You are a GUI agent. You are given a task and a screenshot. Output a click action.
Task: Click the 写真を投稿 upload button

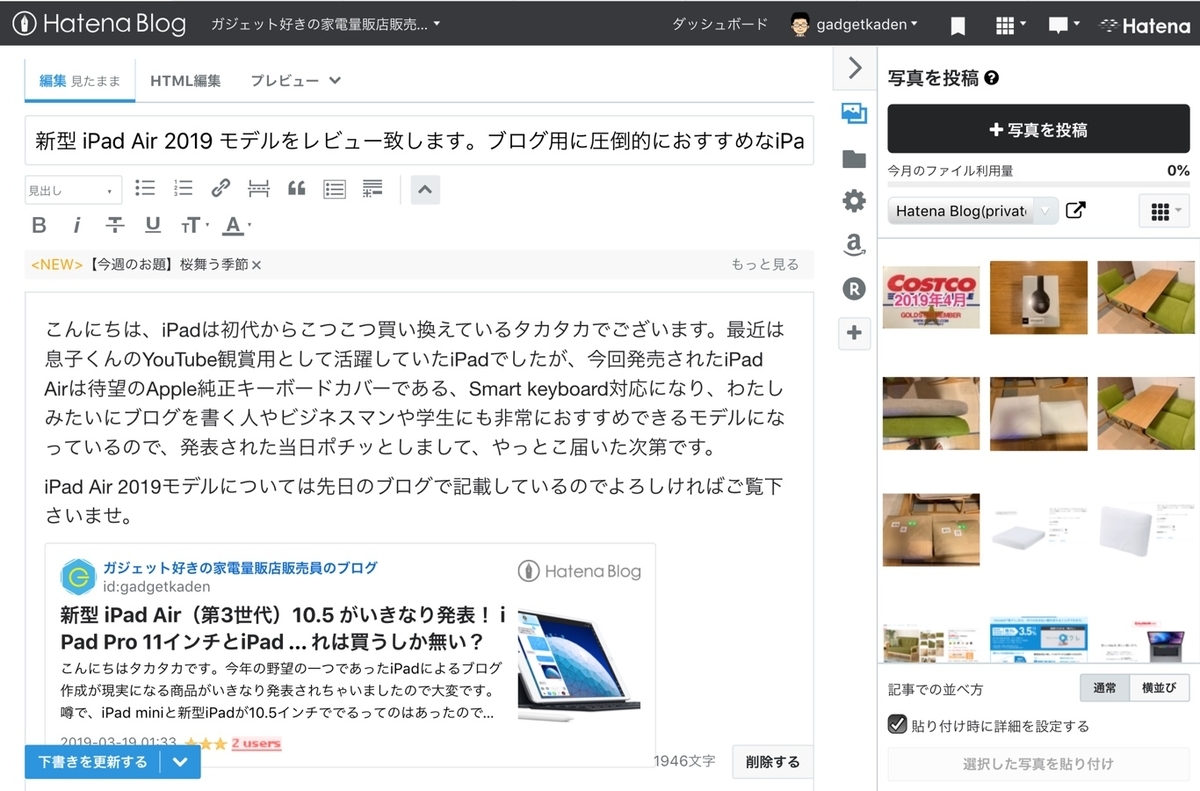click(1038, 130)
